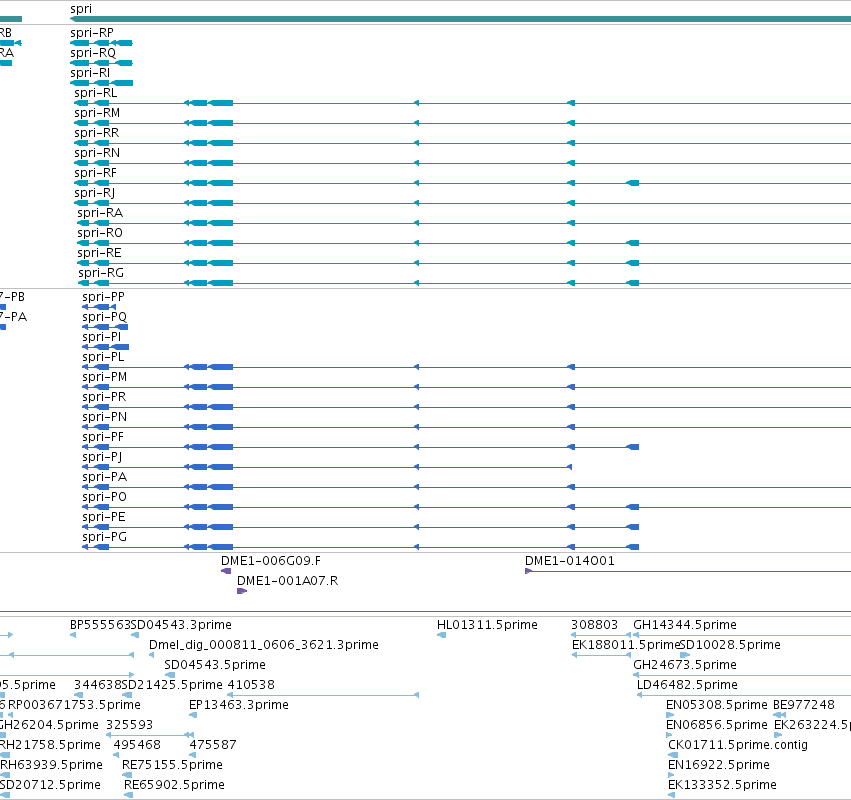Select the EN05308.5prime EST label

pyautogui.click(x=717, y=705)
